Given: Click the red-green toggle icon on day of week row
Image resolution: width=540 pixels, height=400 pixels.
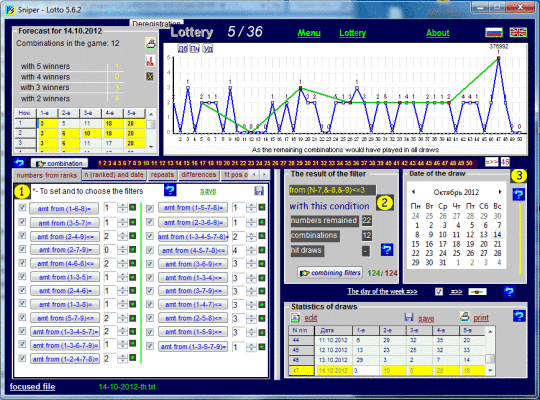Looking at the screenshot, I should [477, 292].
